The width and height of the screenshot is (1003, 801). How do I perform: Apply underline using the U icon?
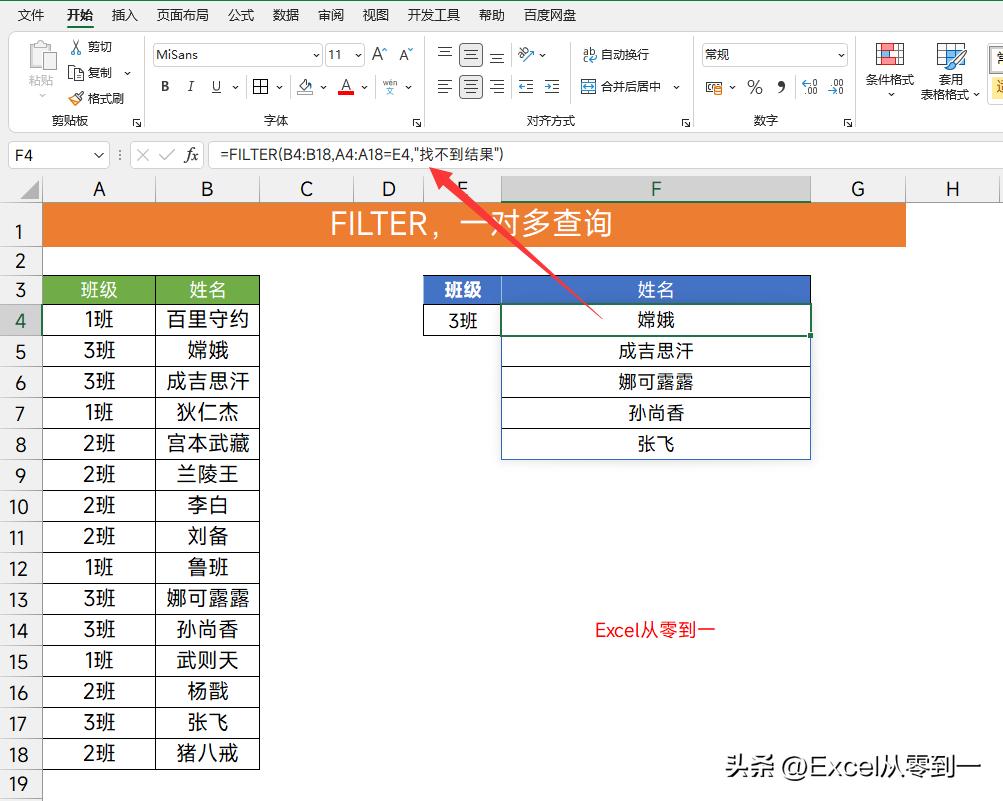coord(216,87)
